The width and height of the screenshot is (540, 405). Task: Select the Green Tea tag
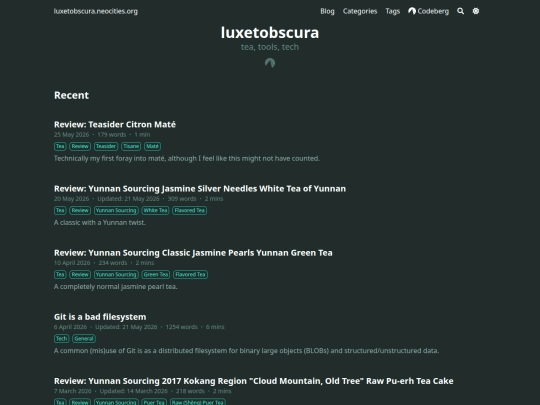coord(156,274)
